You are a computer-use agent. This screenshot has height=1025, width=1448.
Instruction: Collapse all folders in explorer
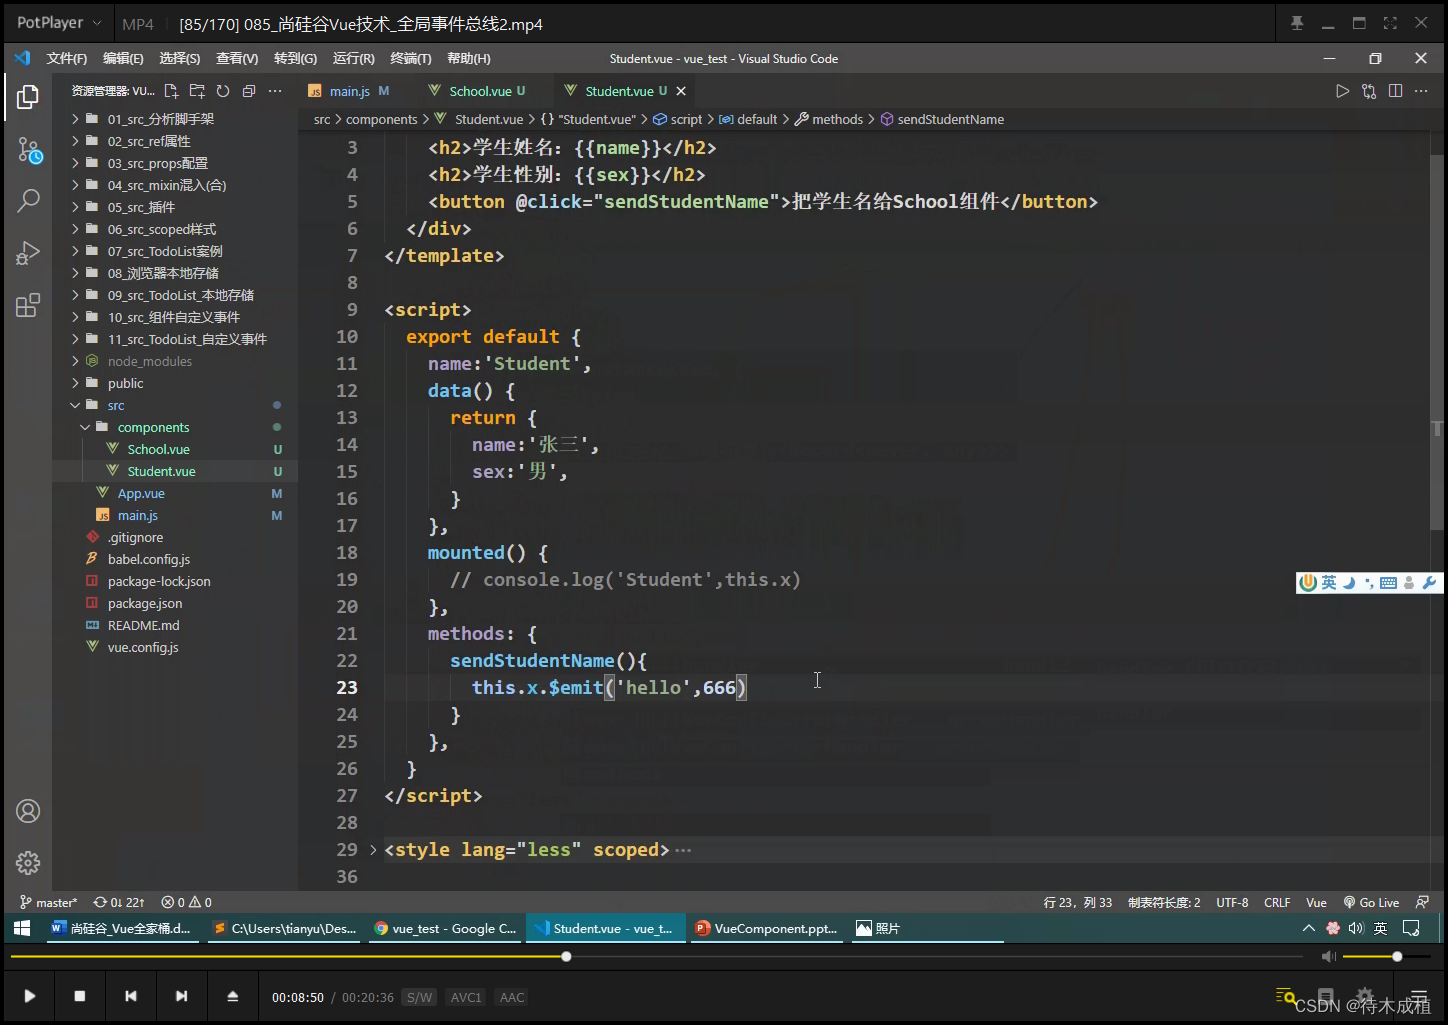(x=249, y=91)
